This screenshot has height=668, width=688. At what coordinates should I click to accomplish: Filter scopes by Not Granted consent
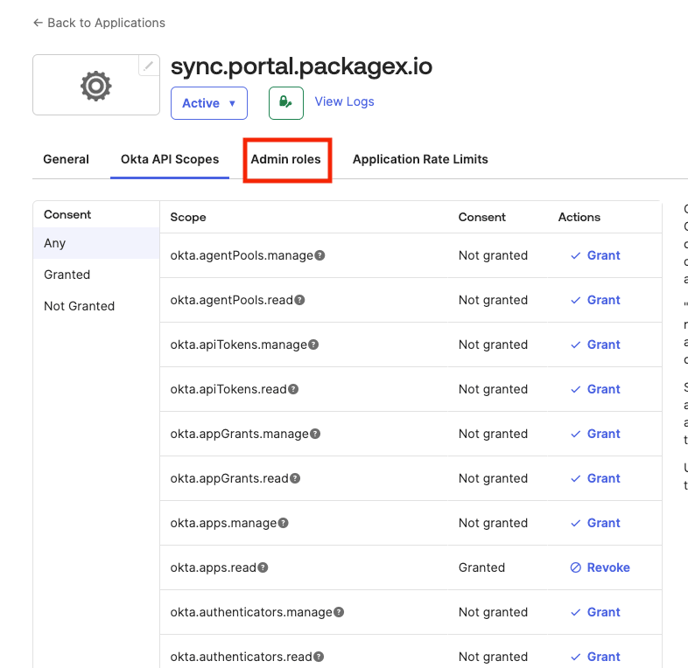coord(79,306)
